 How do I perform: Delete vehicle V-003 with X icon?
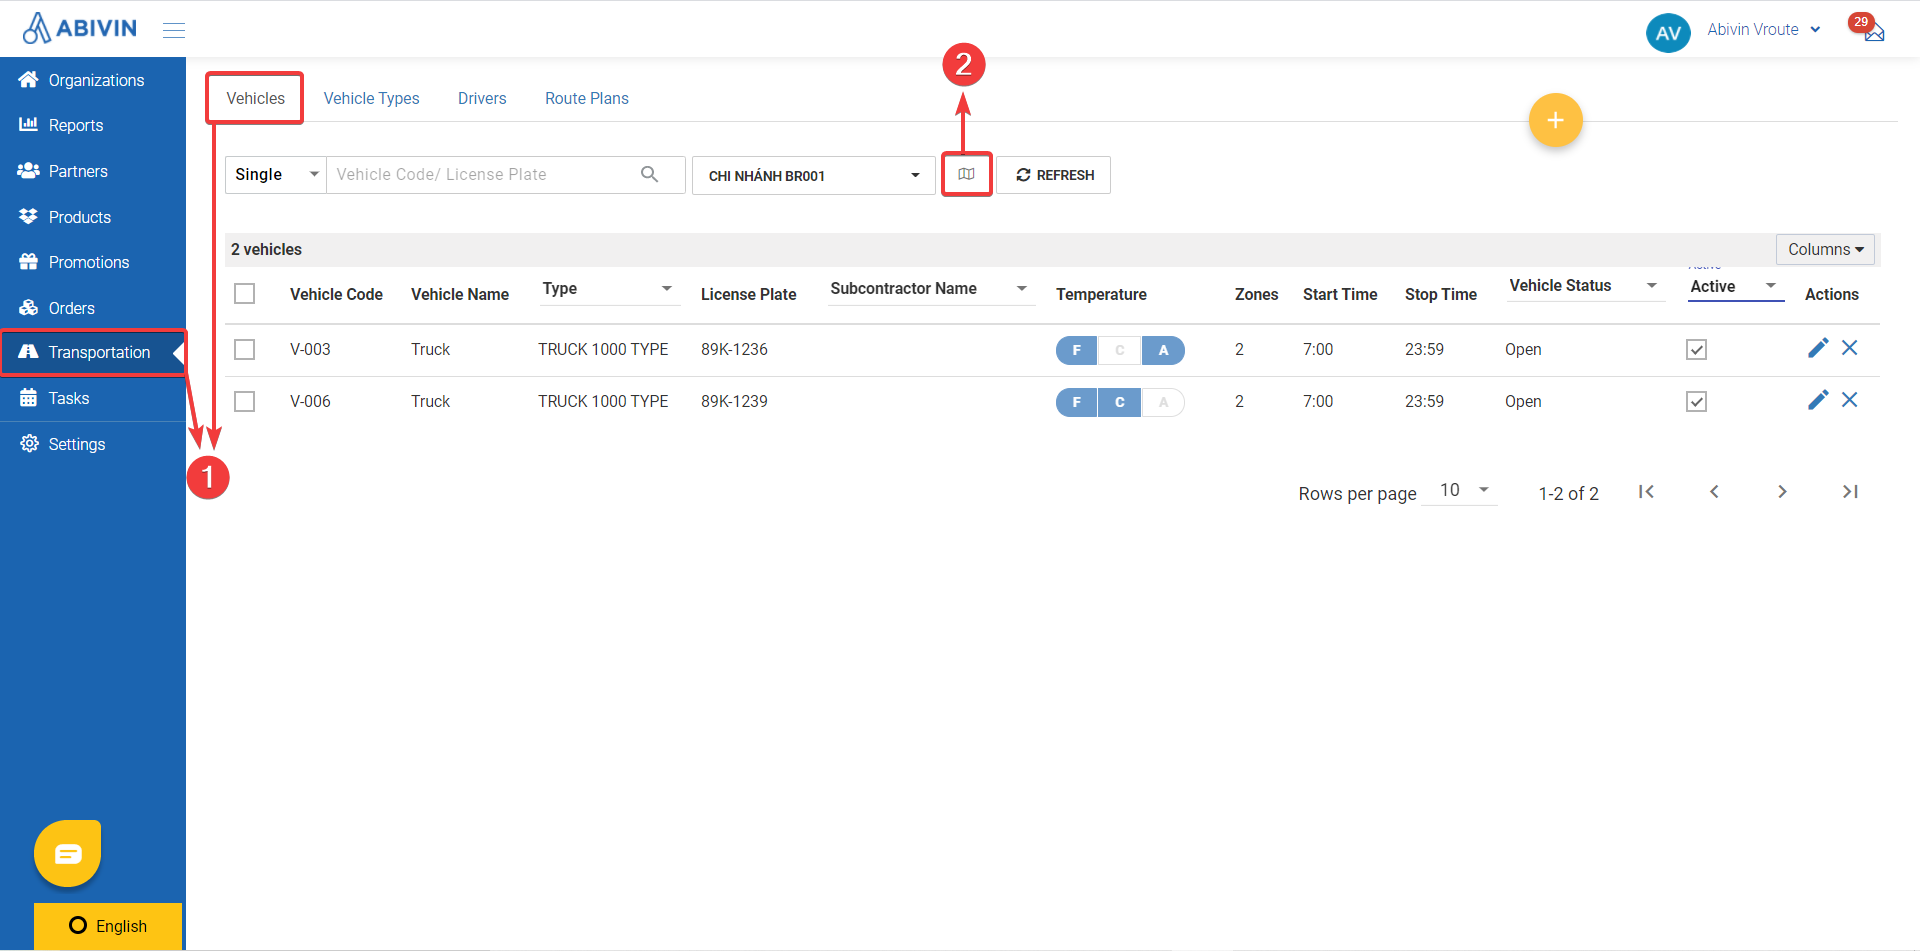pyautogui.click(x=1850, y=348)
